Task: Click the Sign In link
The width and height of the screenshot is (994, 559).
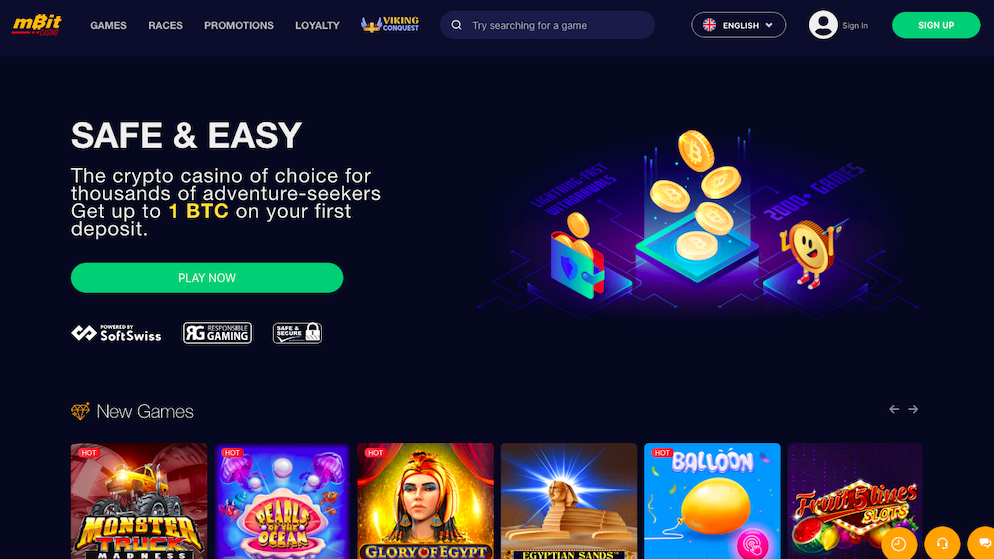Action: (855, 26)
